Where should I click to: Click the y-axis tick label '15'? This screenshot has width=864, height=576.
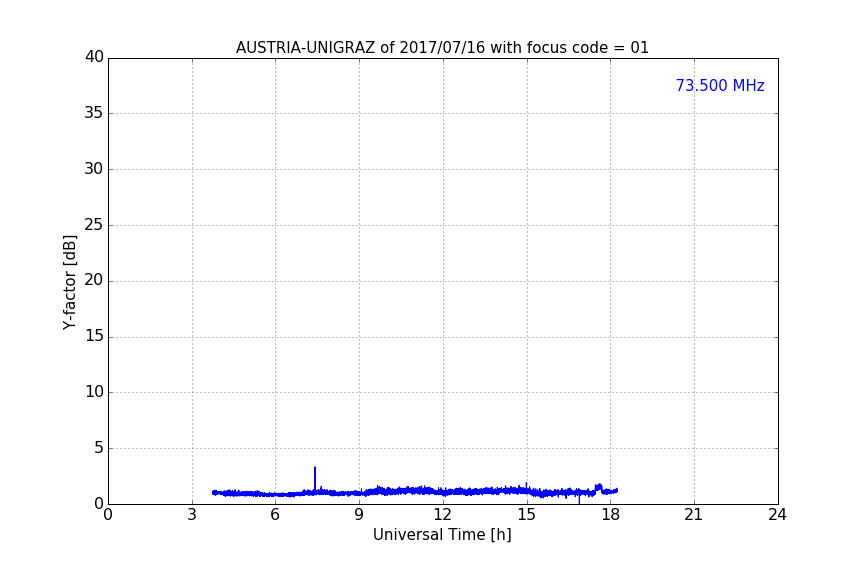94,336
